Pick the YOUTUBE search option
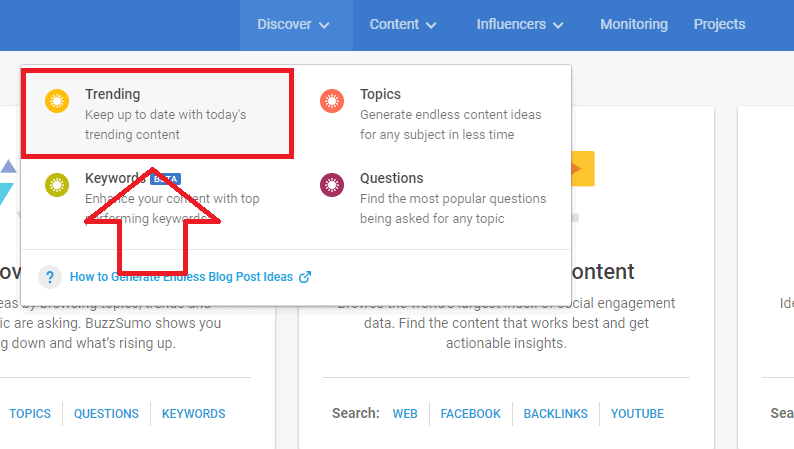 pos(637,413)
